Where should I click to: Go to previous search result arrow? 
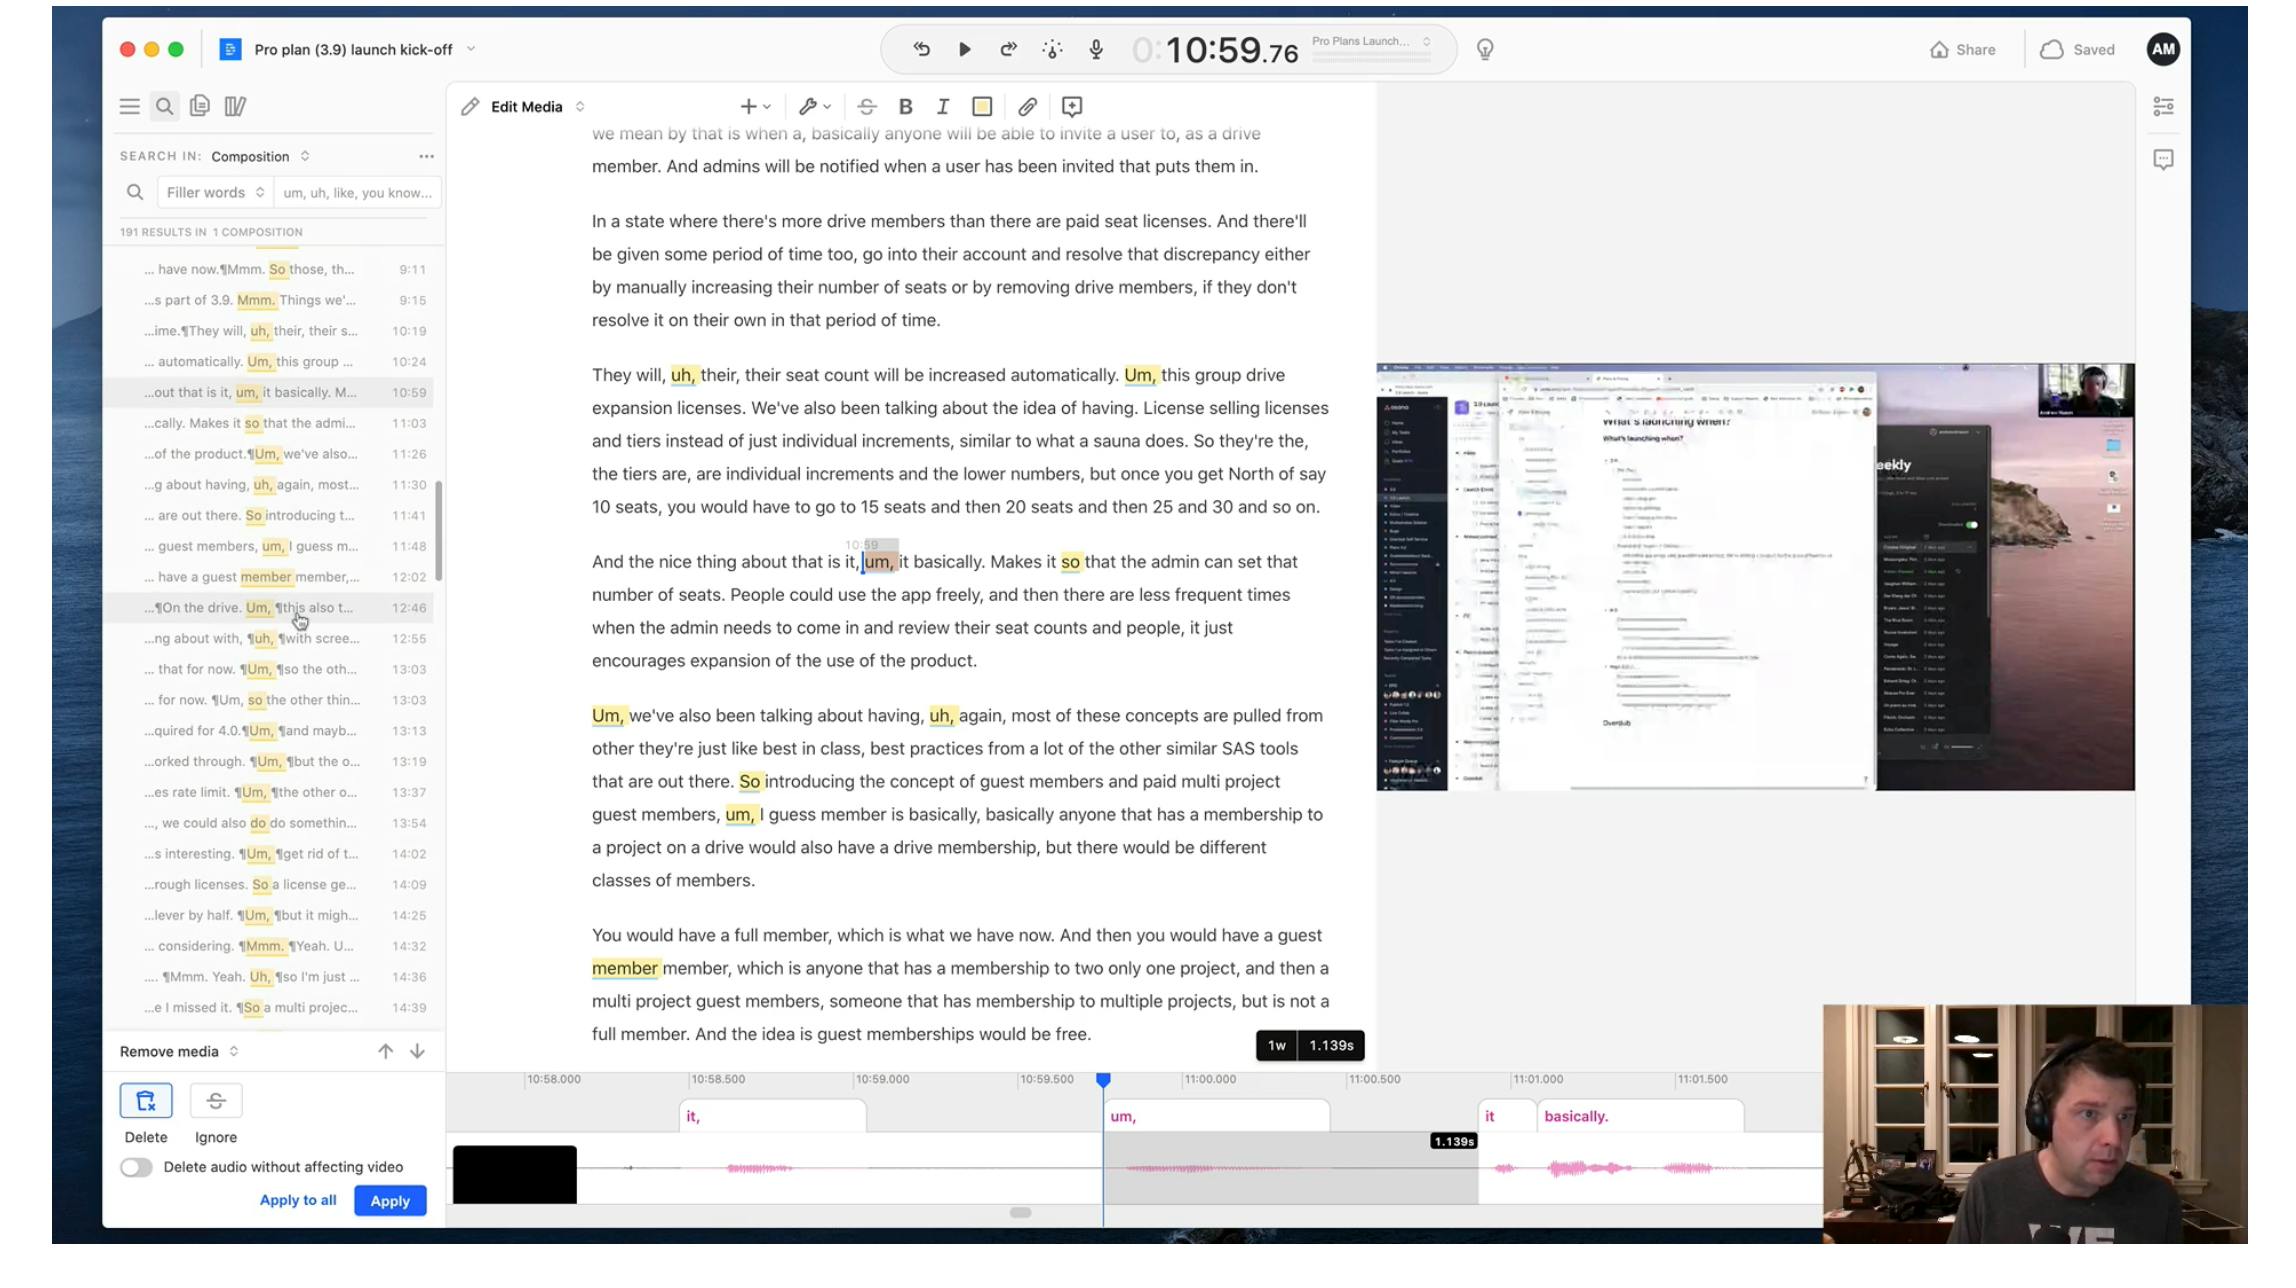point(385,1051)
